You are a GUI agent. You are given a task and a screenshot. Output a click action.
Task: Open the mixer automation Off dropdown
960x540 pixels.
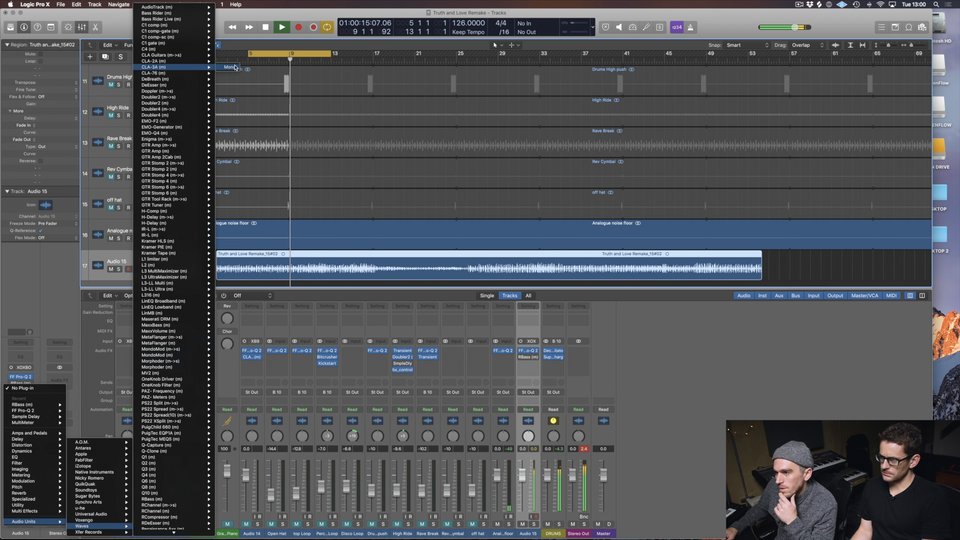pos(251,295)
